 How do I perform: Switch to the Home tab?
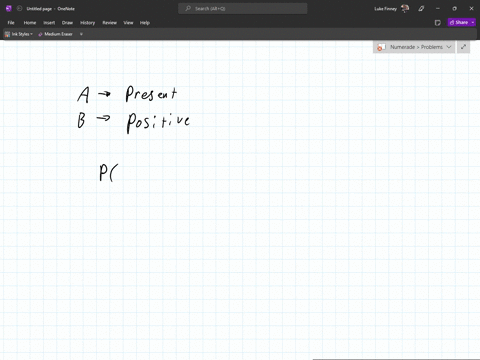pyautogui.click(x=30, y=23)
